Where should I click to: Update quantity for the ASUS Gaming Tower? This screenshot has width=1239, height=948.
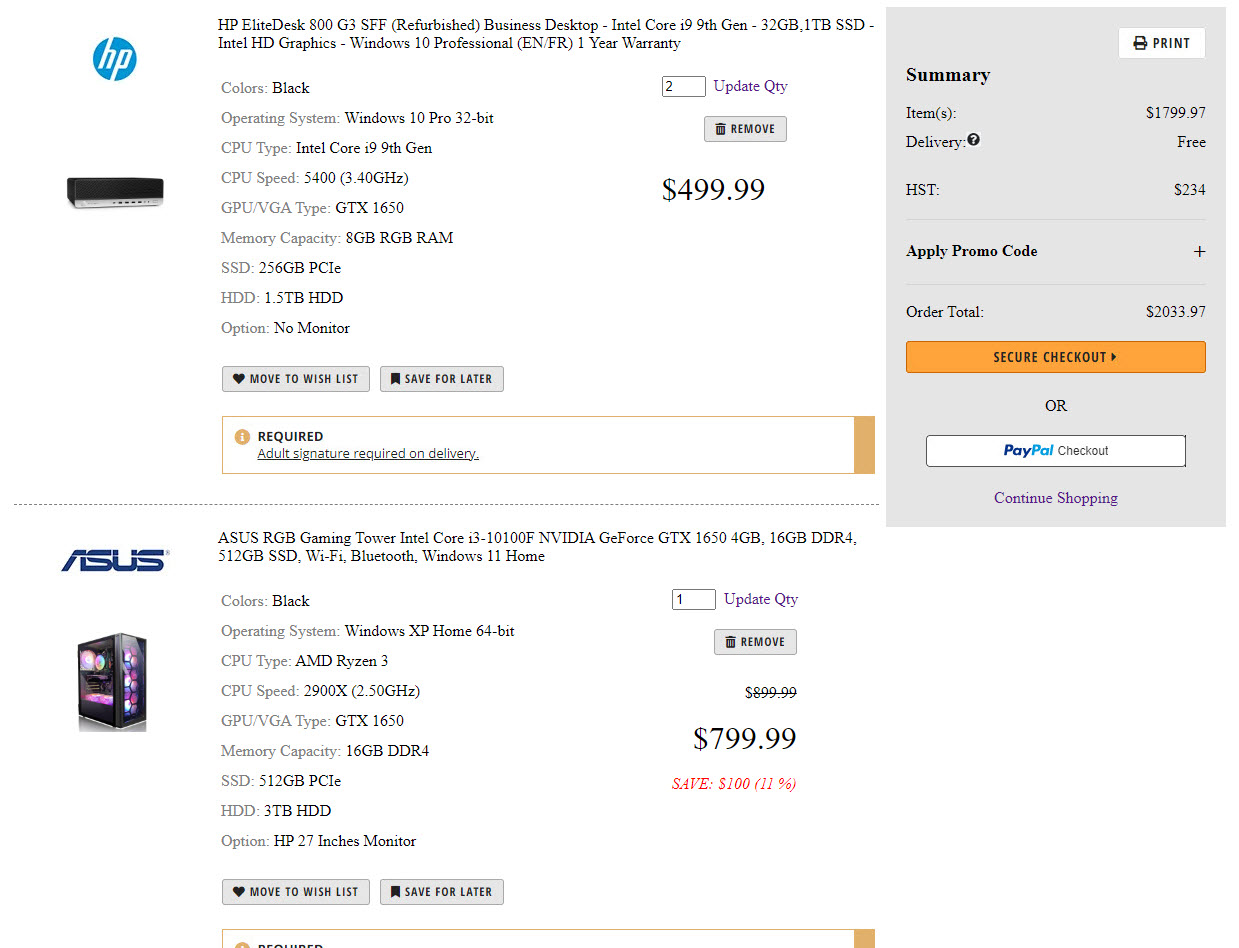coord(760,599)
